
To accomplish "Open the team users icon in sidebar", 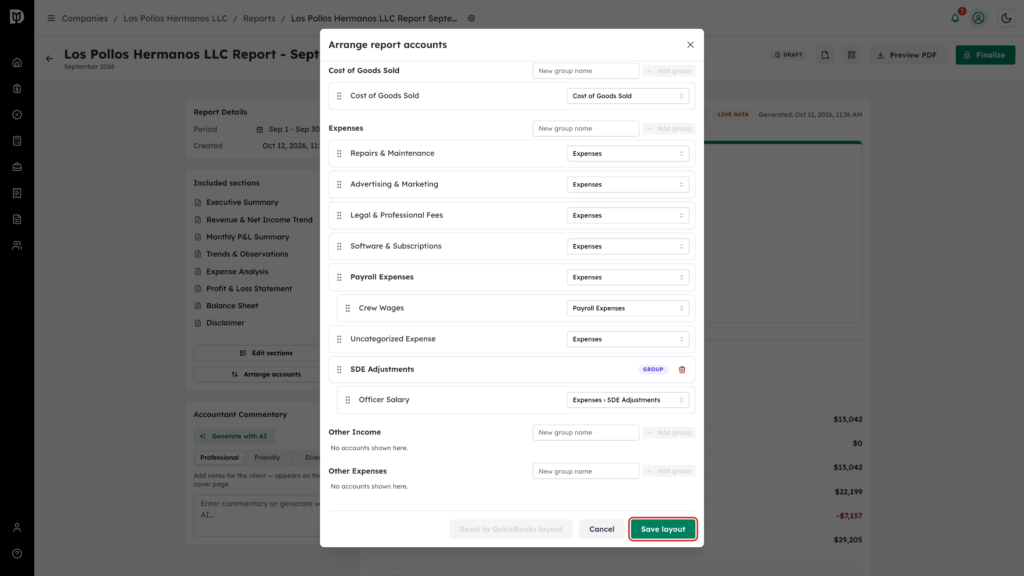I will [x=17, y=246].
